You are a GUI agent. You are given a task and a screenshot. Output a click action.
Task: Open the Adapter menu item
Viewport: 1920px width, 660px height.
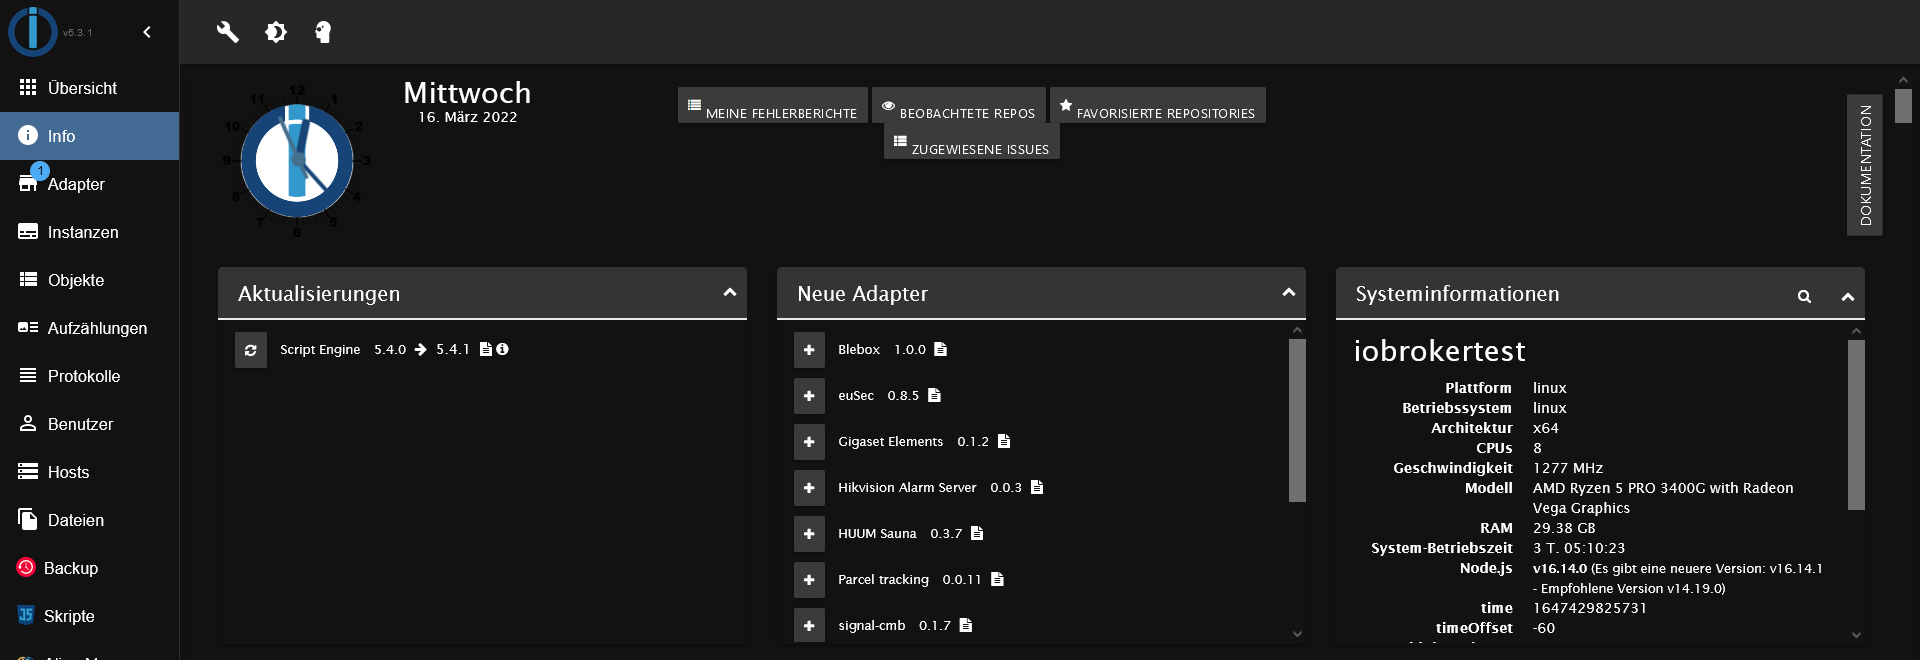76,184
